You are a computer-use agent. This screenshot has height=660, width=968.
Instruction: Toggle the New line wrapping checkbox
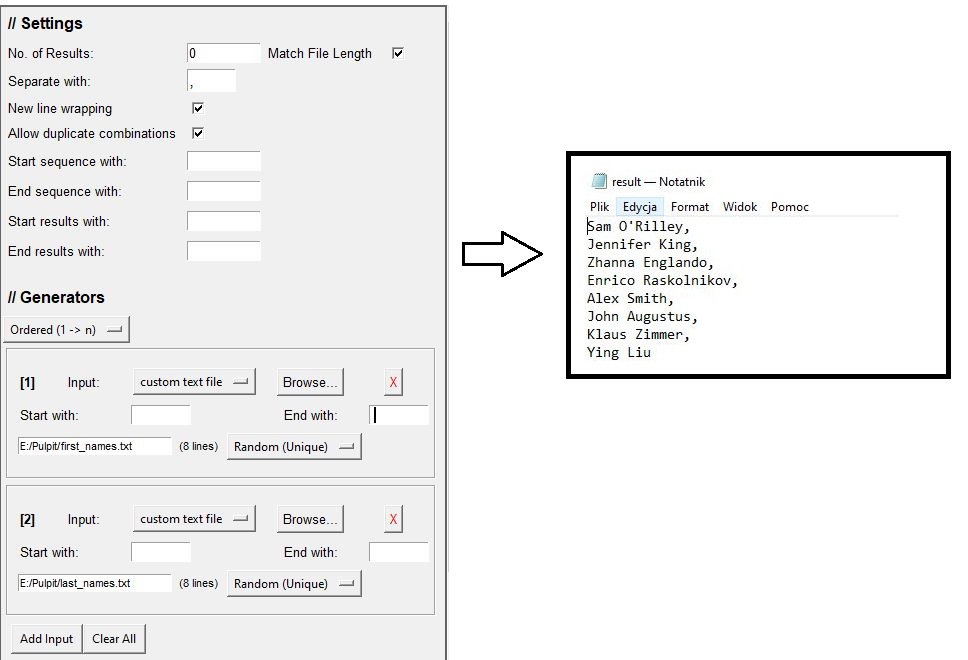tap(198, 108)
